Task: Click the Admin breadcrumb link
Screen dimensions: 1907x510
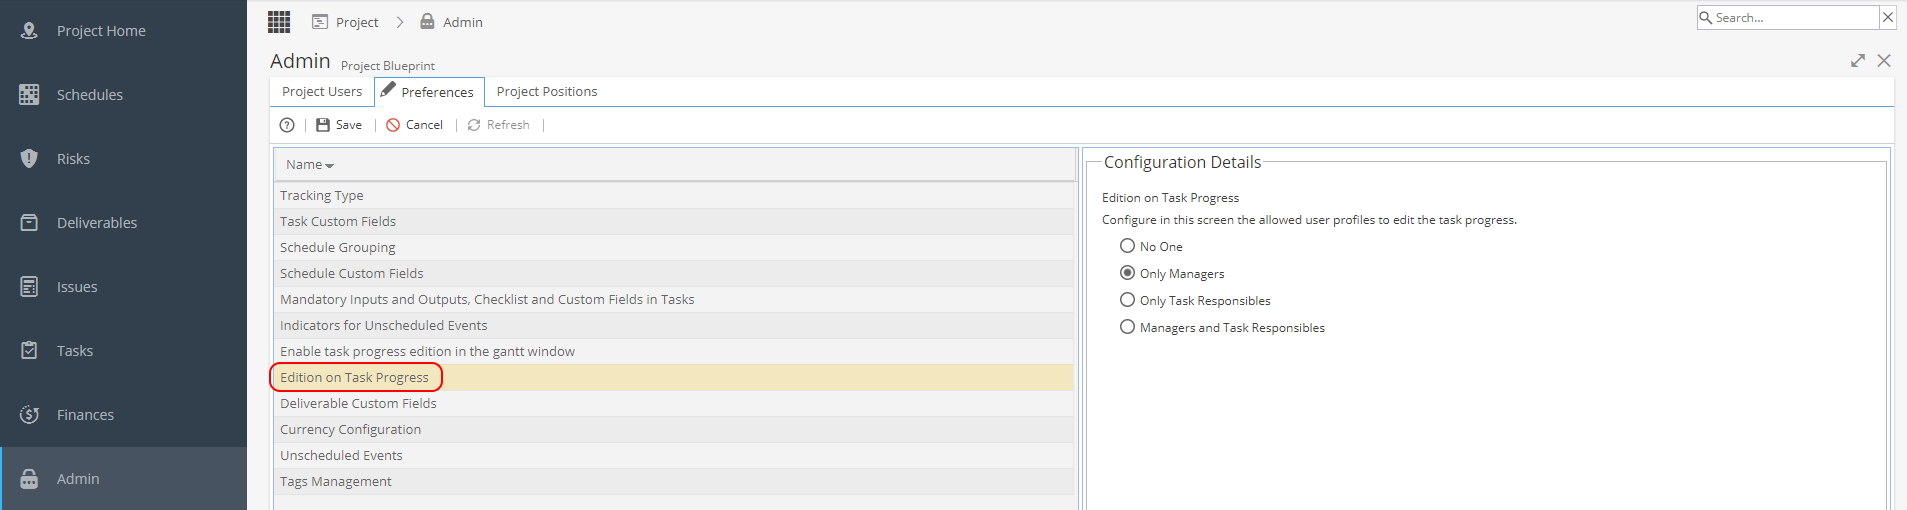Action: 463,22
